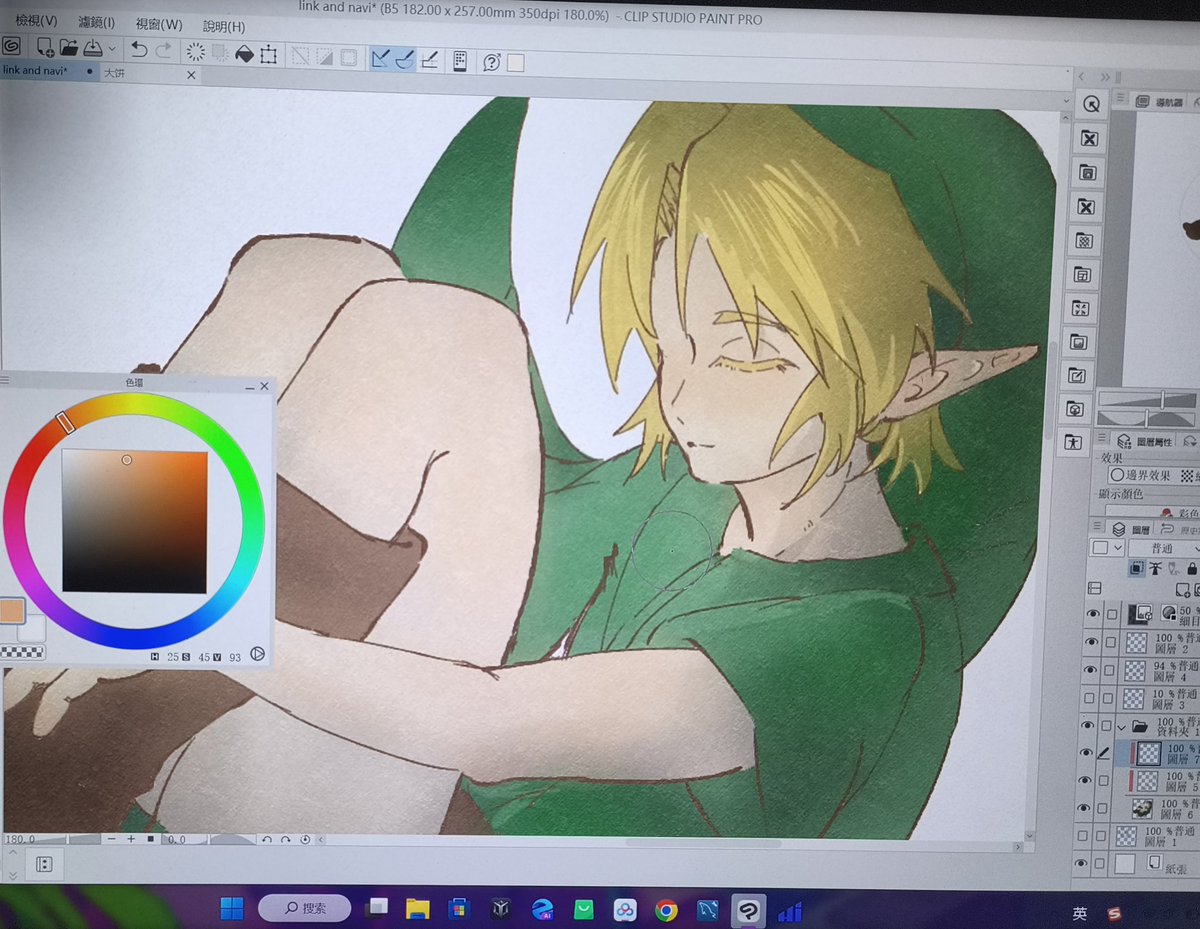
Task: Open File Explorer from the taskbar
Action: [x=417, y=909]
